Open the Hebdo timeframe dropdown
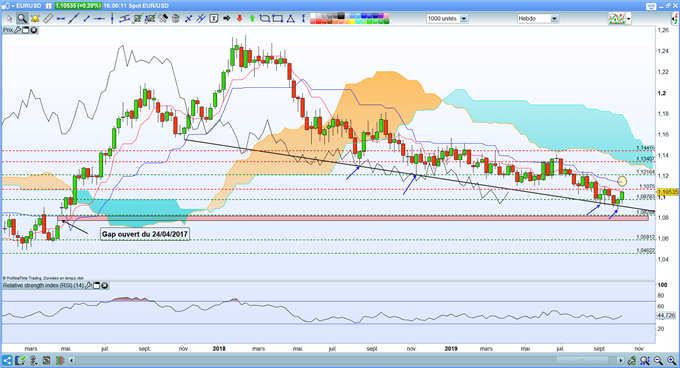 click(x=554, y=19)
